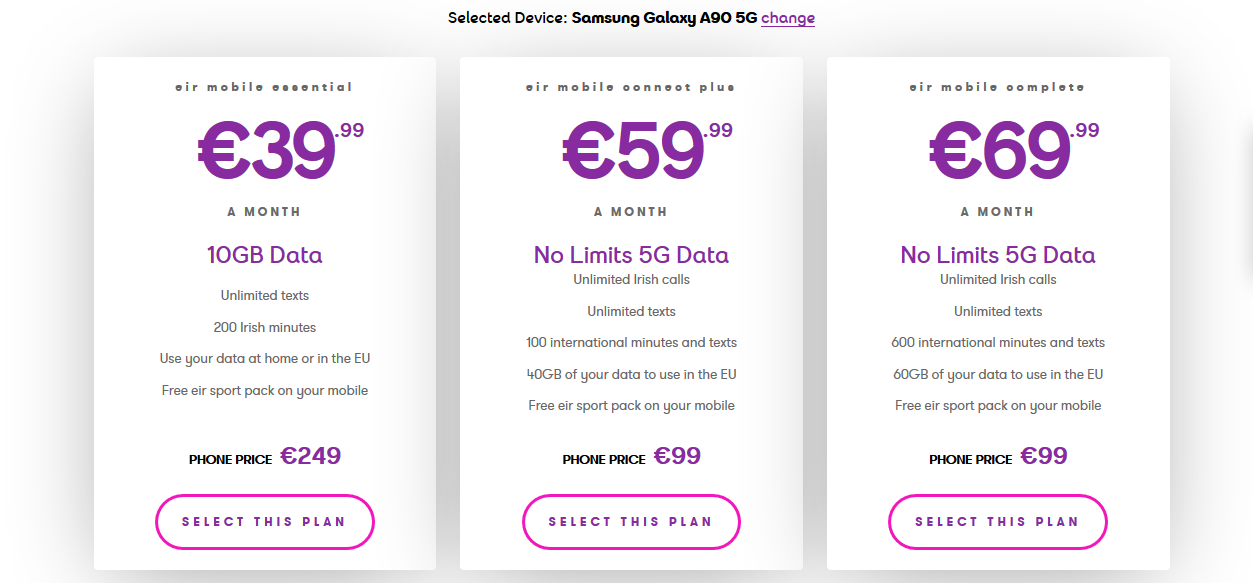Click the €99 phone price on connect plus

pyautogui.click(x=677, y=456)
